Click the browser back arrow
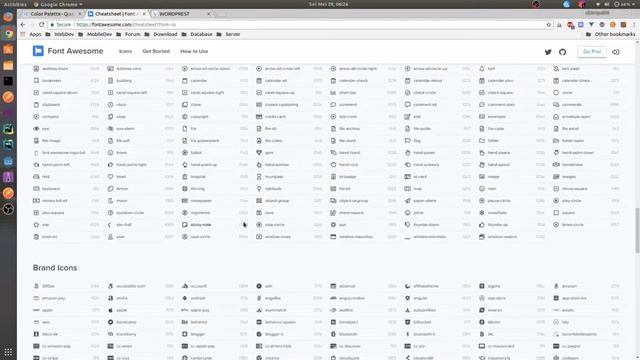 point(23,25)
